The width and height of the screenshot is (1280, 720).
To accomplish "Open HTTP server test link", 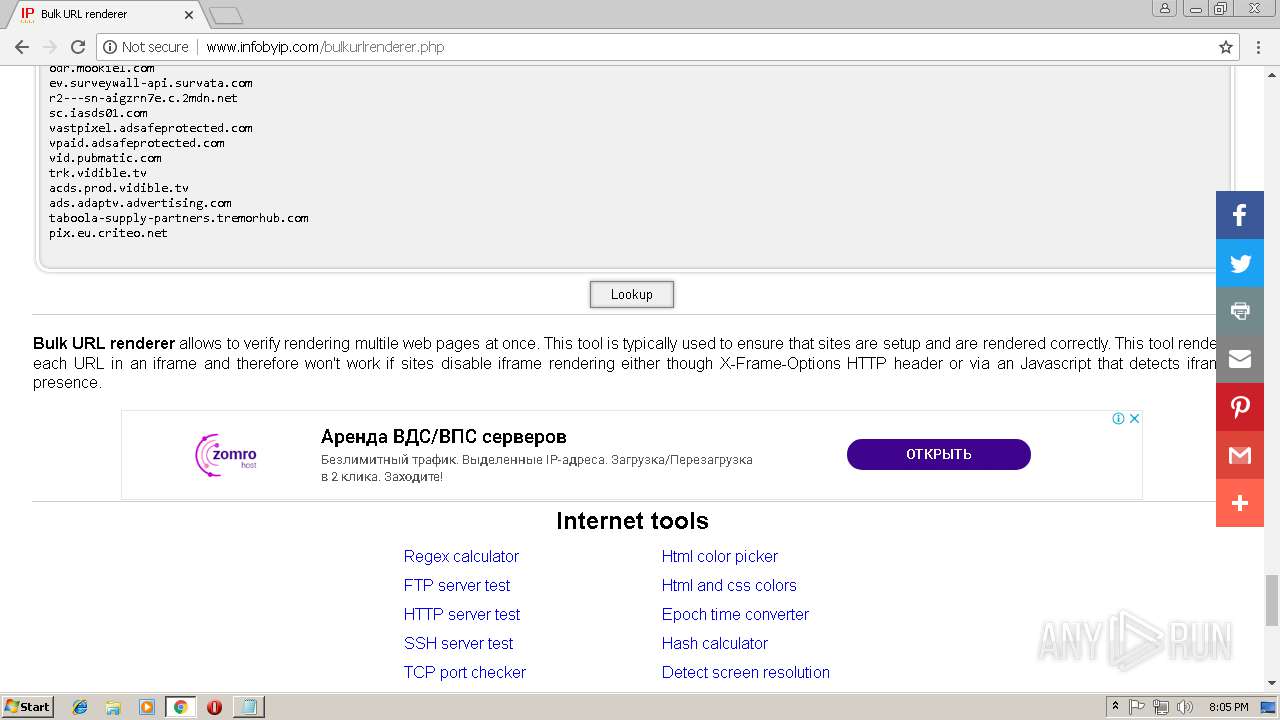I will click(x=462, y=614).
